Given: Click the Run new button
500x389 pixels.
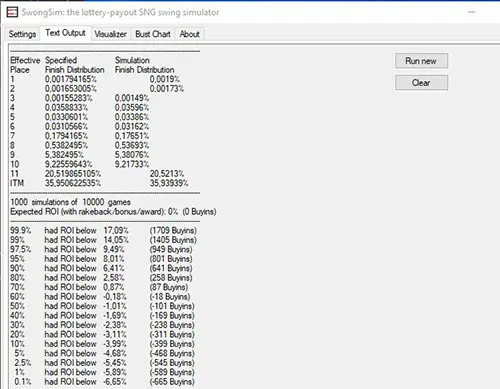Looking at the screenshot, I should tap(421, 61).
